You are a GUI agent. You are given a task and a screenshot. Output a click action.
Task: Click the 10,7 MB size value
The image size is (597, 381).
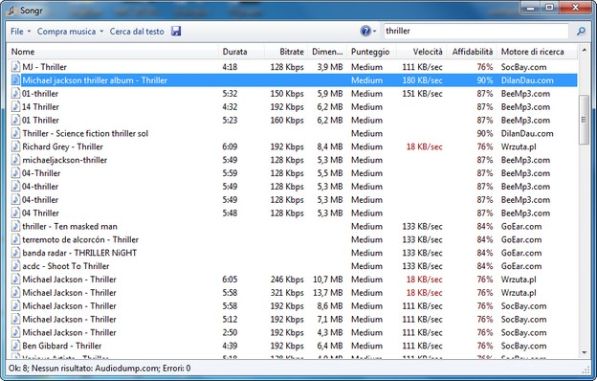pyautogui.click(x=328, y=279)
